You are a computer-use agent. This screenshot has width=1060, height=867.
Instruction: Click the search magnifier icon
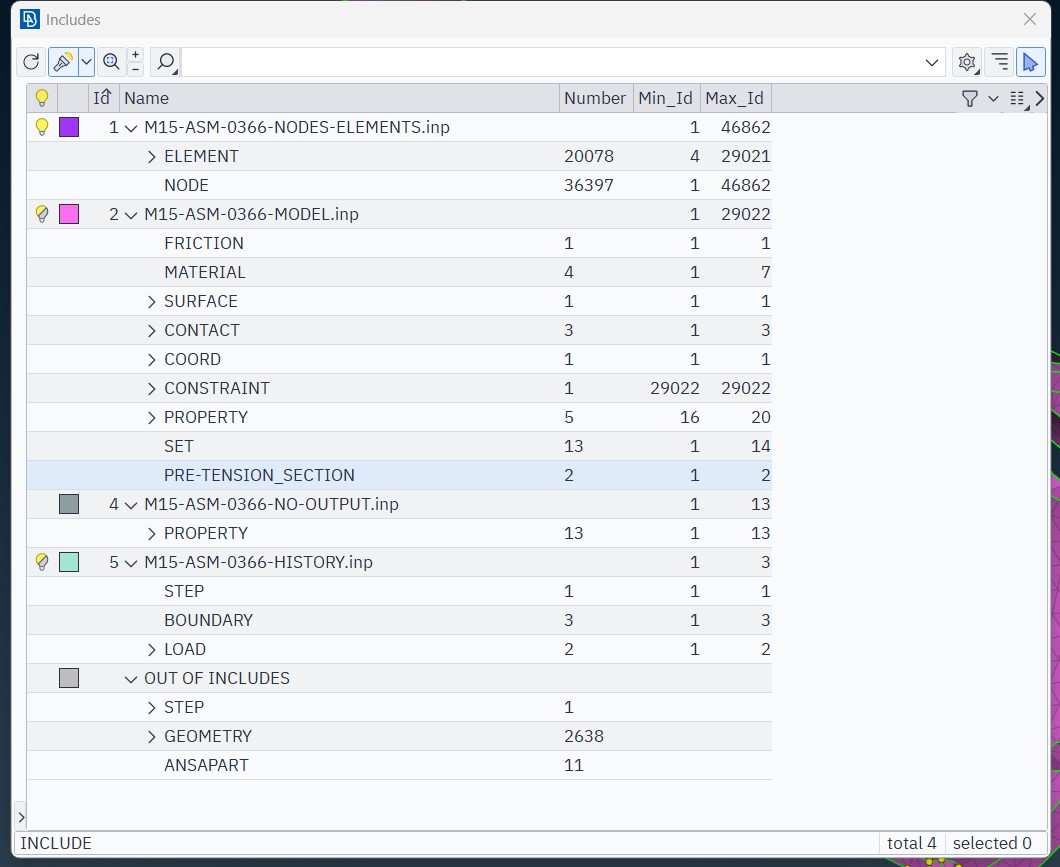tap(165, 62)
